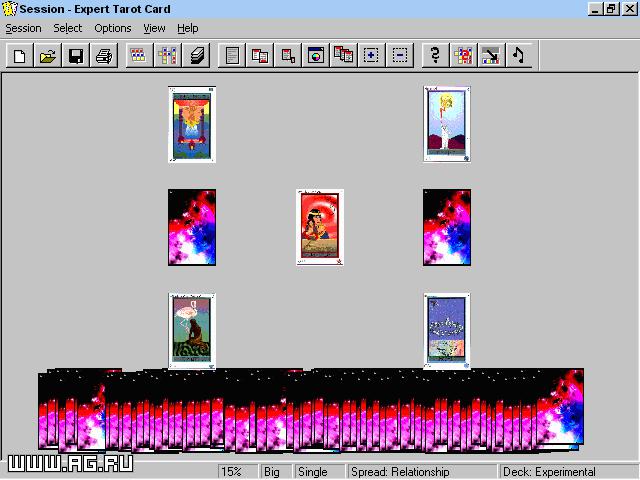
Task: Flip the face-down card on middle left
Action: 192,227
